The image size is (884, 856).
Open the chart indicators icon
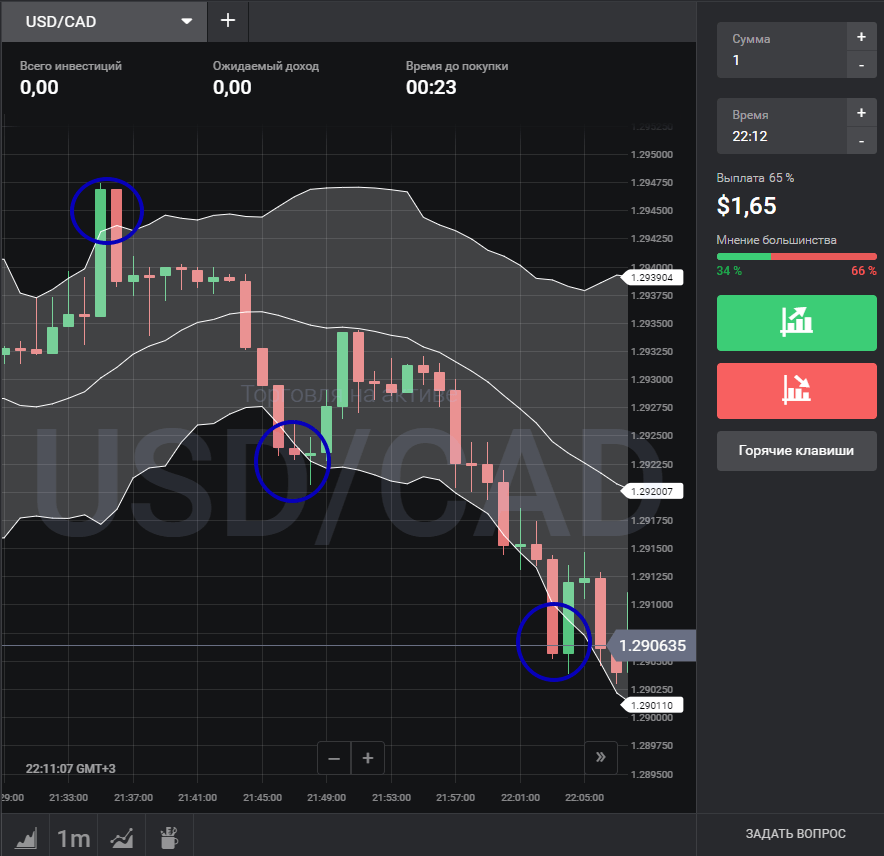123,836
